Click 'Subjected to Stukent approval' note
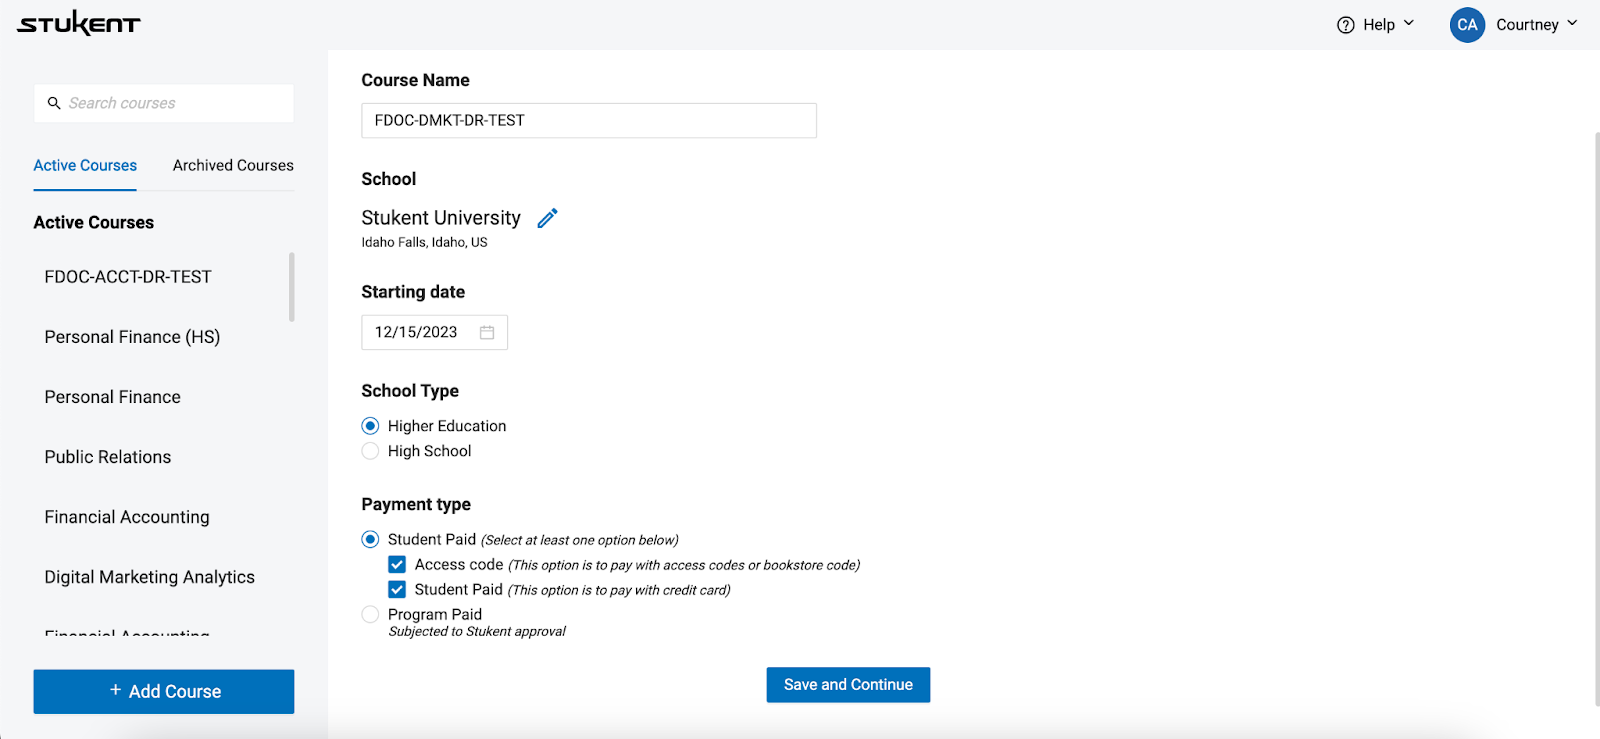This screenshot has height=739, width=1600. tap(477, 631)
